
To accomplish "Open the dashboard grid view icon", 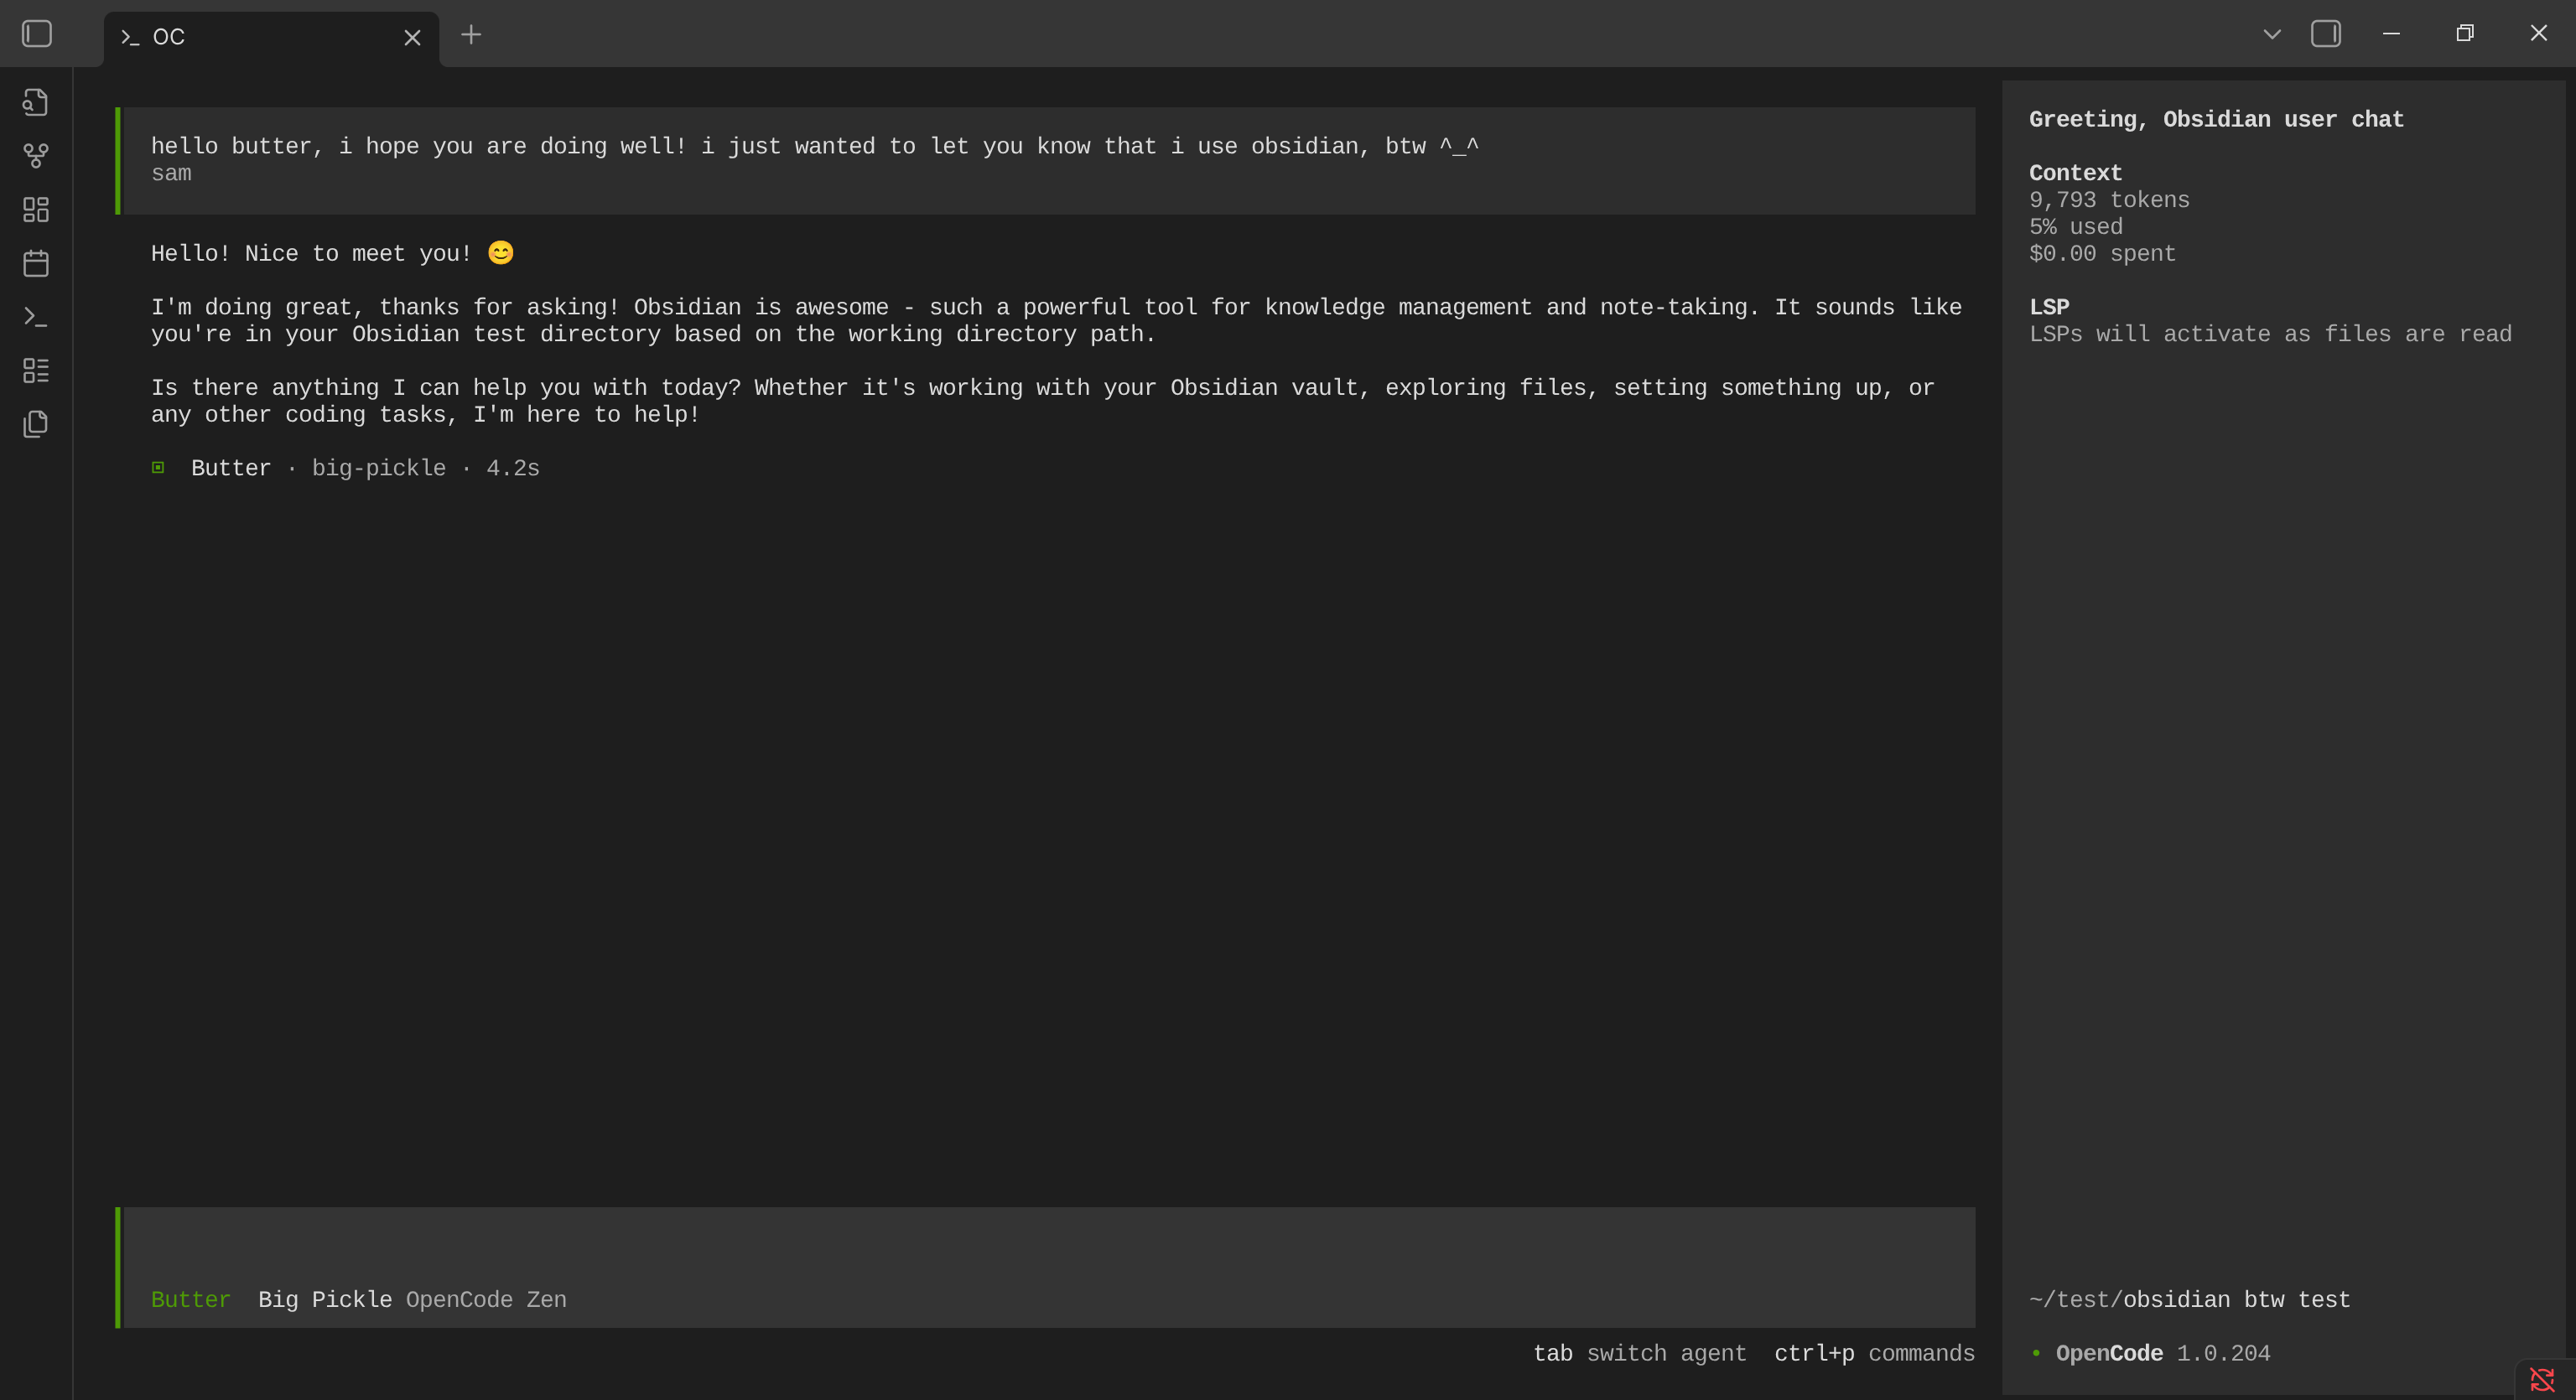I will 36,210.
